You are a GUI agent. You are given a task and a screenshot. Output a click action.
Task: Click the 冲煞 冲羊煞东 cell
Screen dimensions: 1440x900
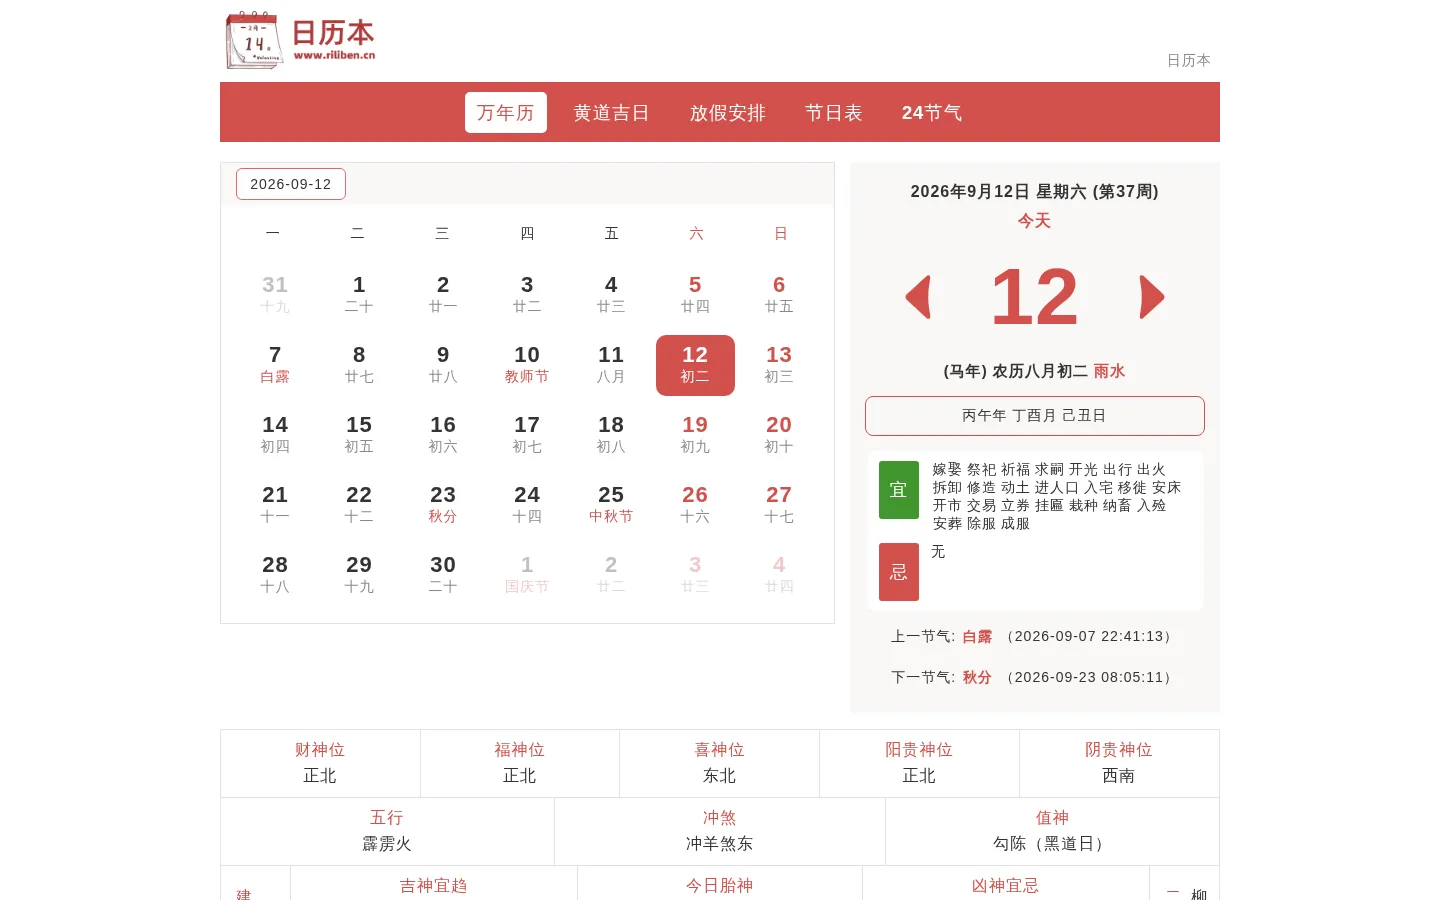(x=720, y=831)
